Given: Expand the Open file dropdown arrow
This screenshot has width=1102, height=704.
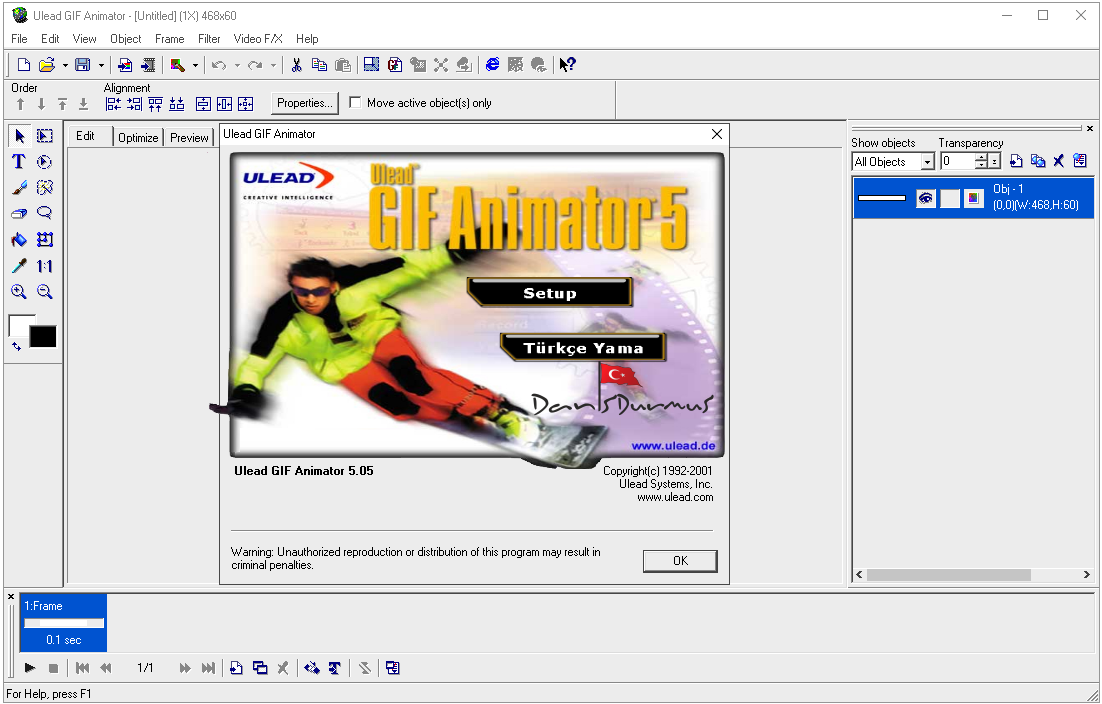Looking at the screenshot, I should [x=65, y=65].
